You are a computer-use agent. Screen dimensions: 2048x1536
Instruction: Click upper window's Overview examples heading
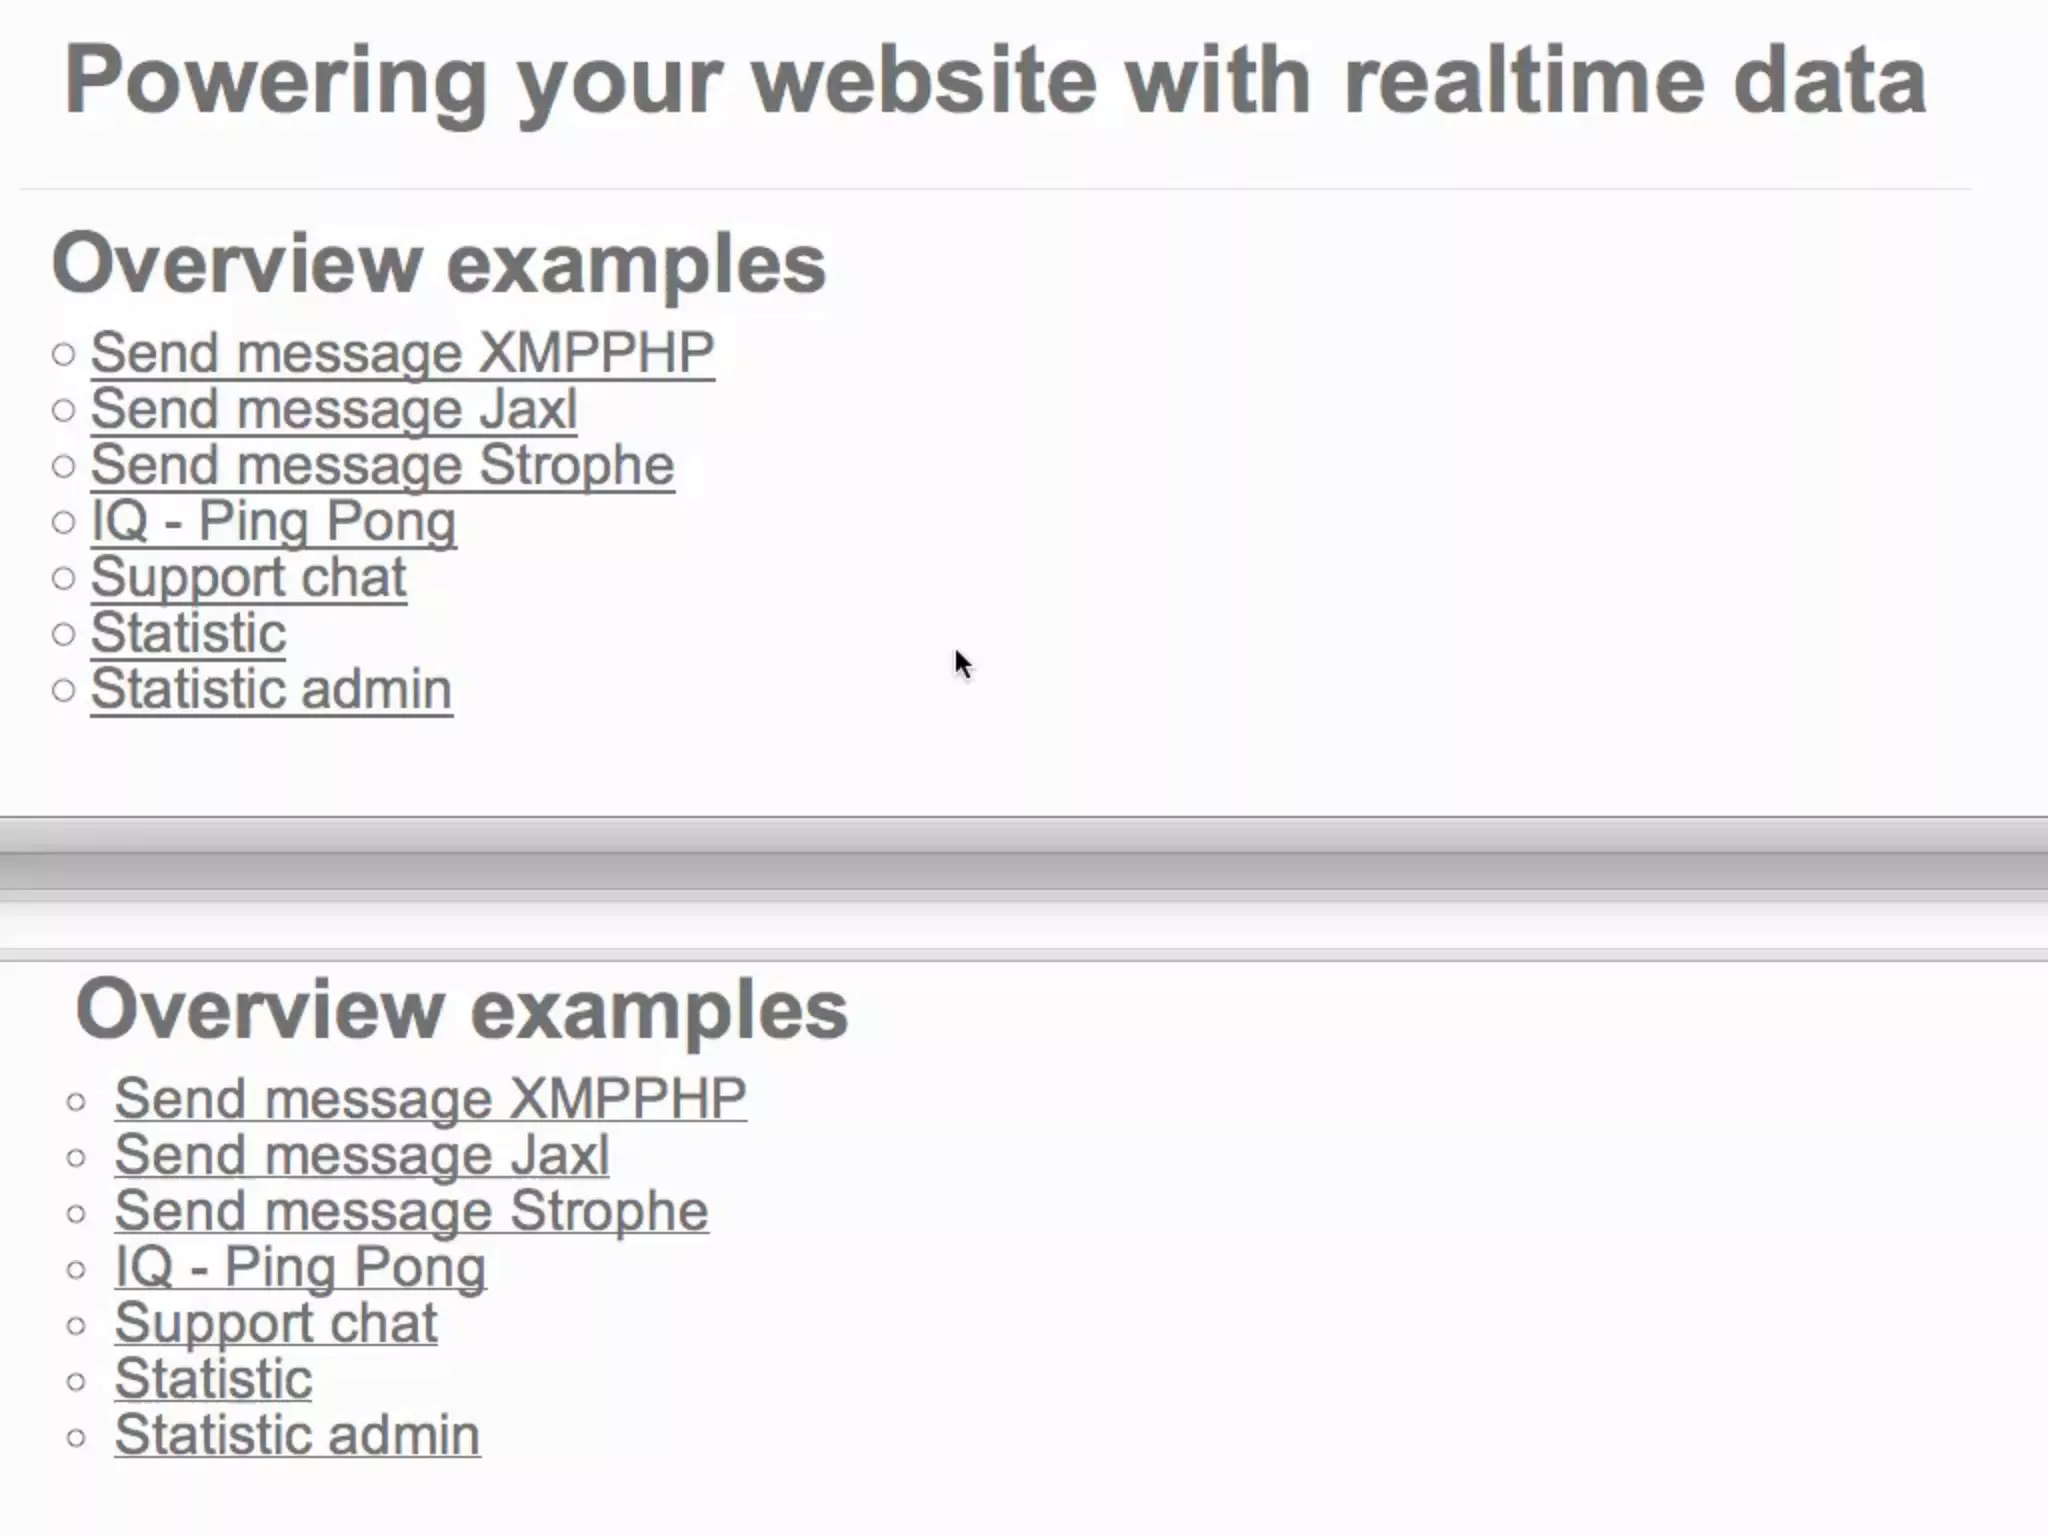point(439,264)
